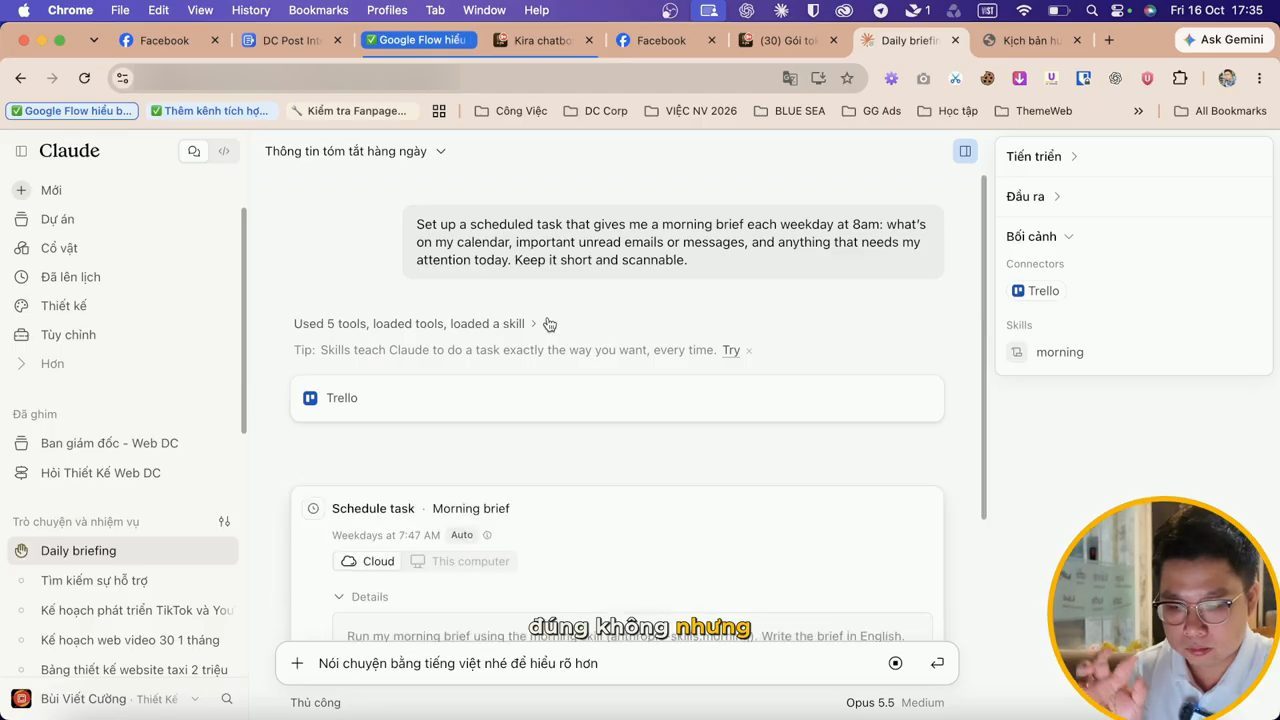Select Cloud for the scheduled task
The height and width of the screenshot is (720, 1280).
(x=368, y=561)
